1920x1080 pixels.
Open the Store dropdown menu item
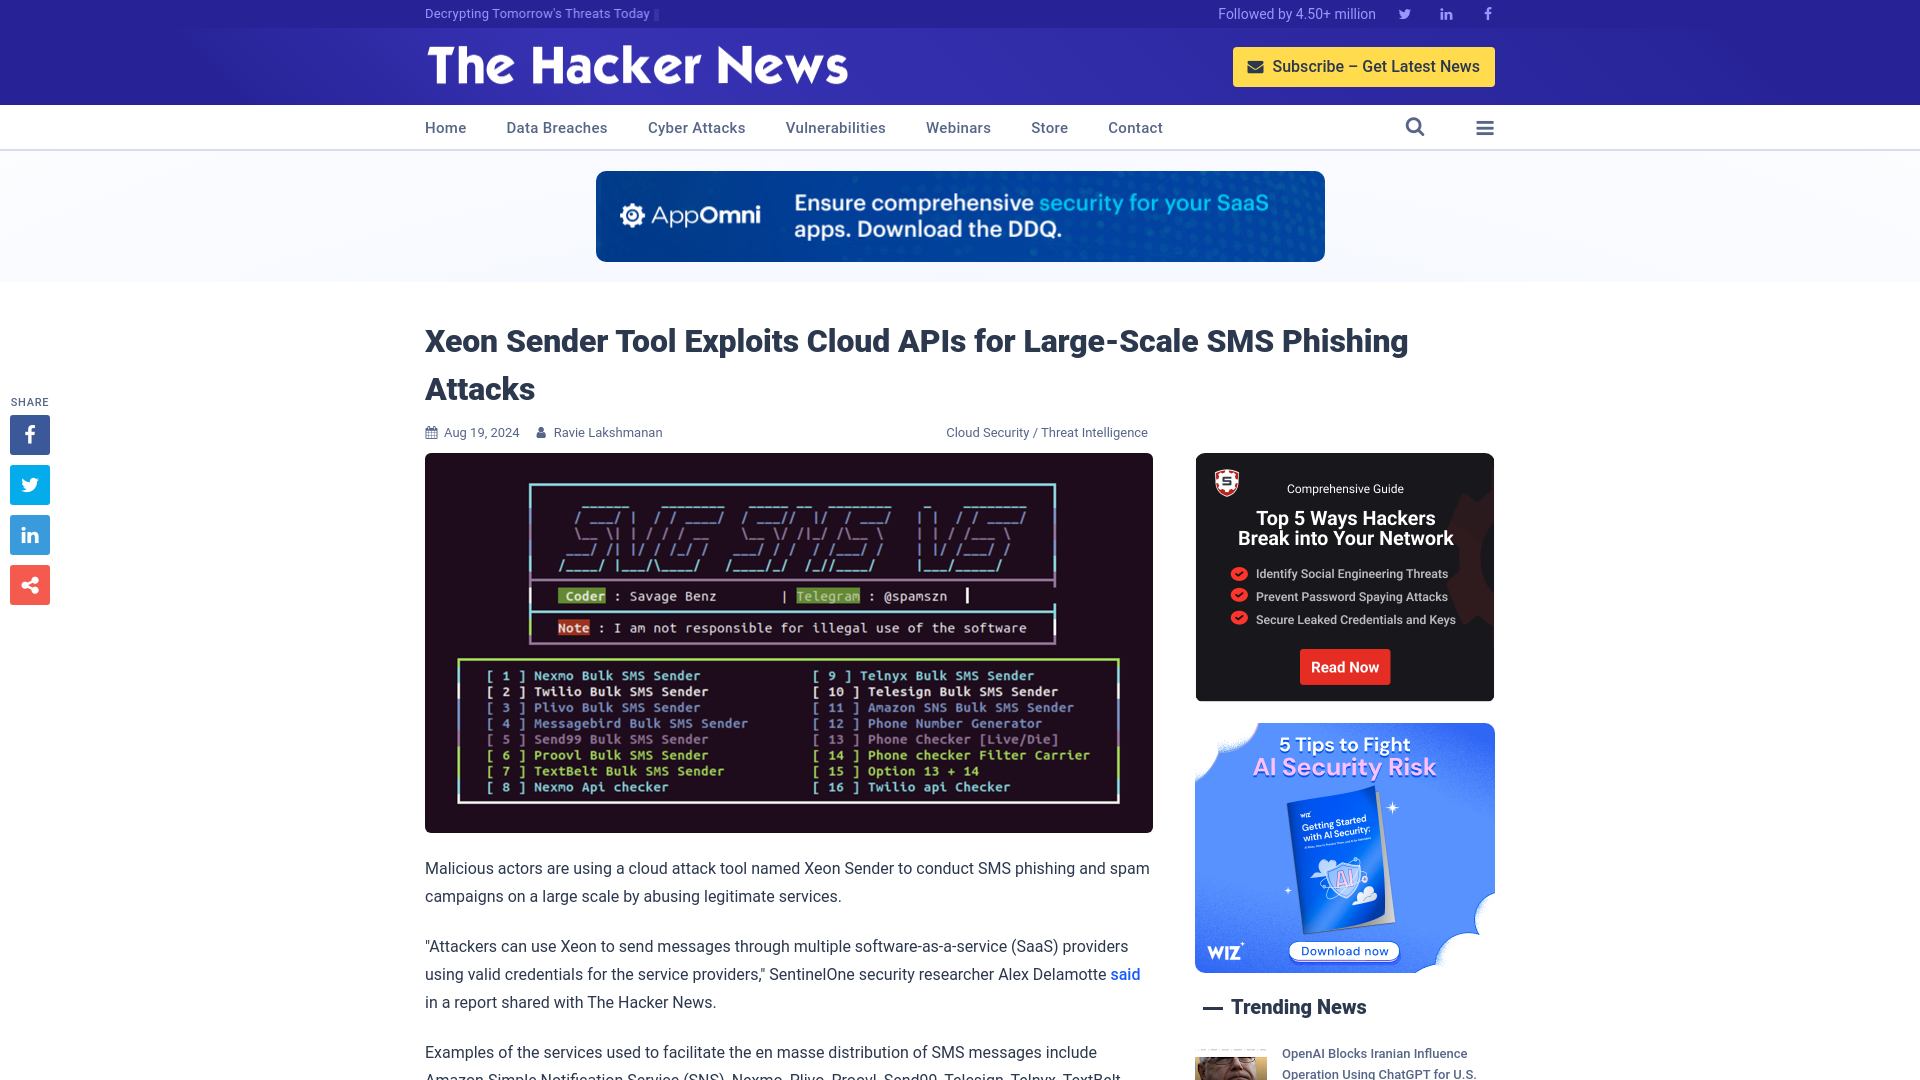[1048, 127]
